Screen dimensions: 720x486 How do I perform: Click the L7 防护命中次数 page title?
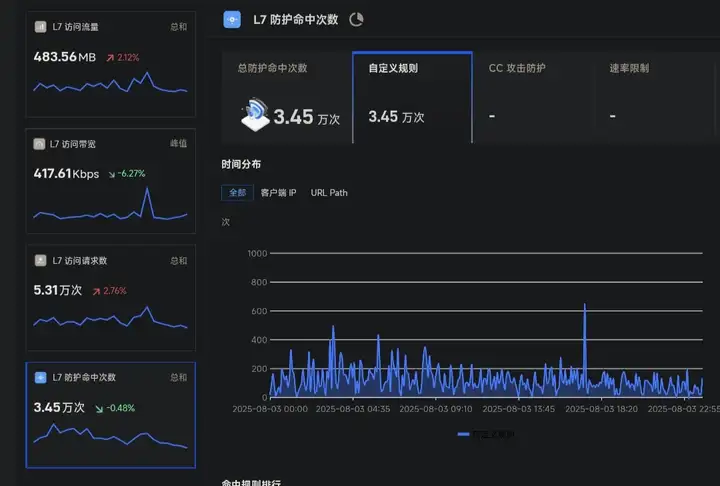click(x=296, y=20)
